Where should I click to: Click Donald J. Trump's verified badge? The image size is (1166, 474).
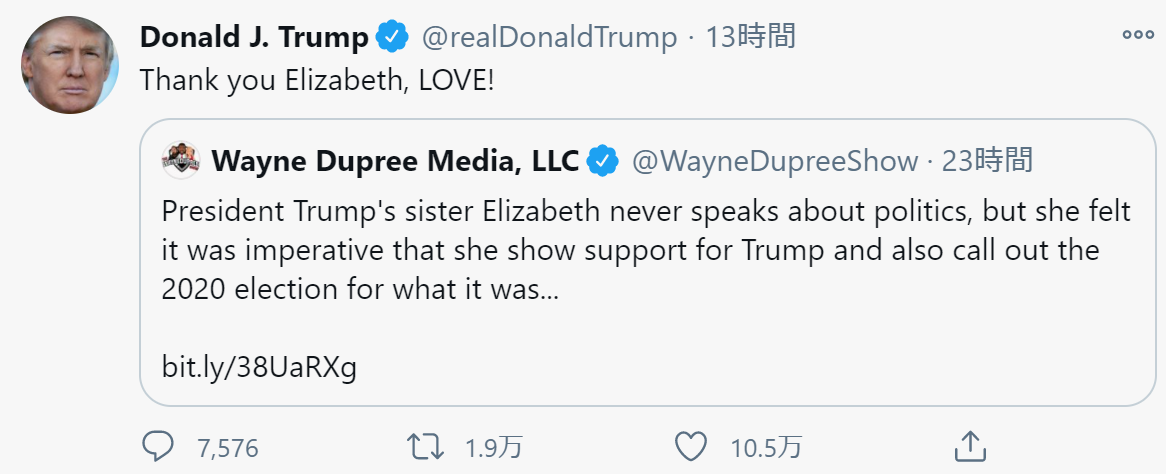[392, 38]
